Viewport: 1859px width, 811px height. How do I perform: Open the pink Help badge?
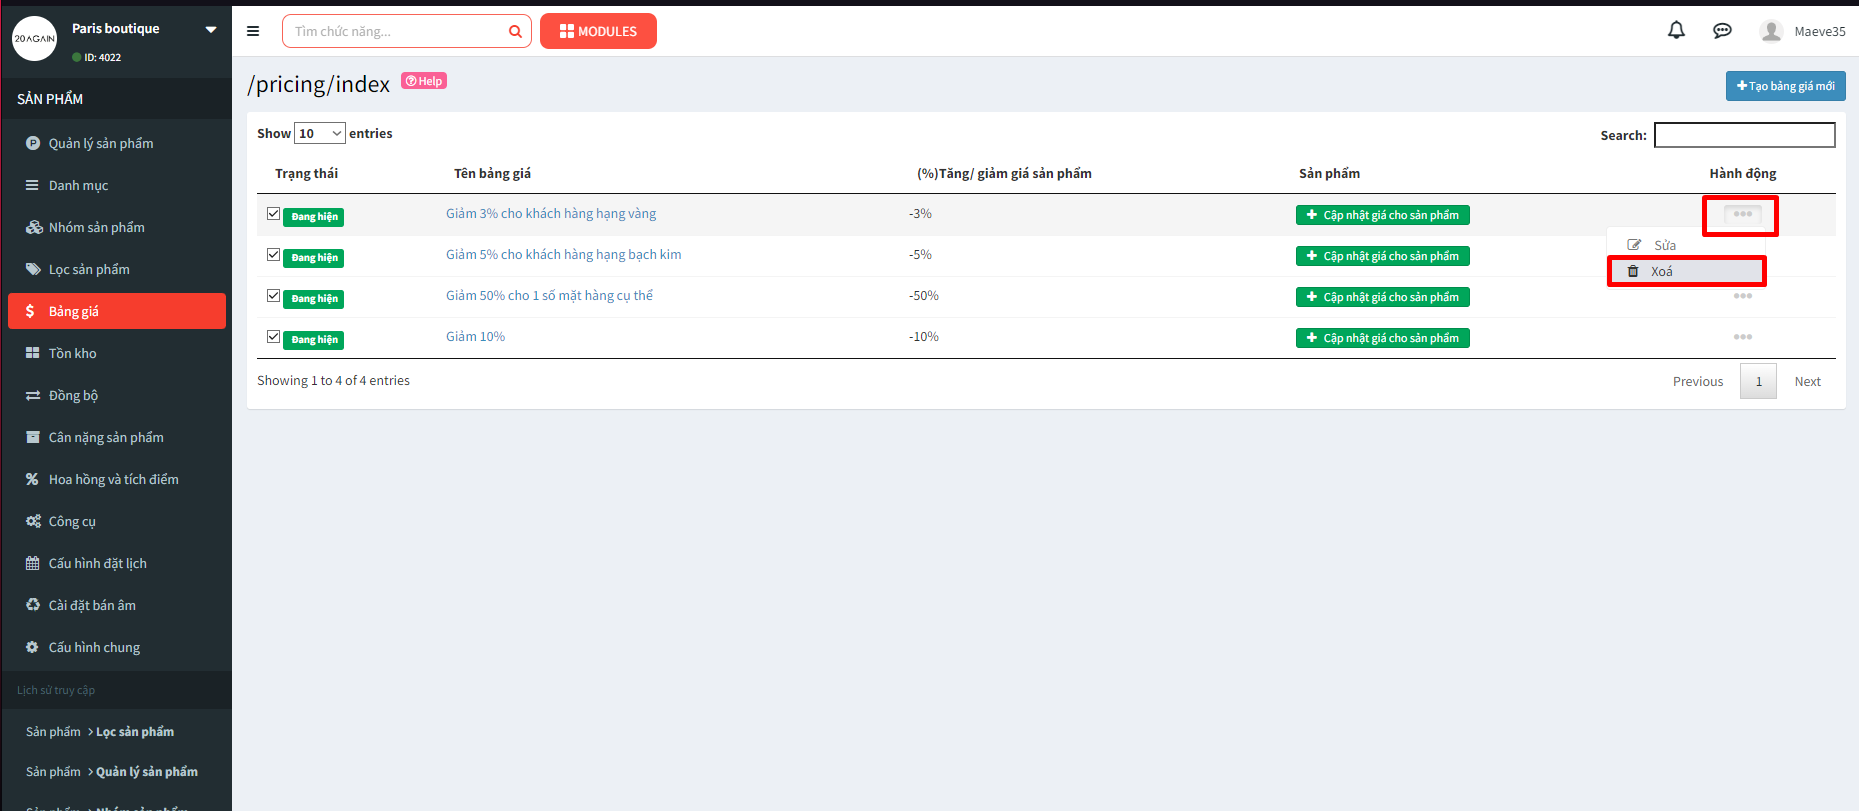pos(424,81)
